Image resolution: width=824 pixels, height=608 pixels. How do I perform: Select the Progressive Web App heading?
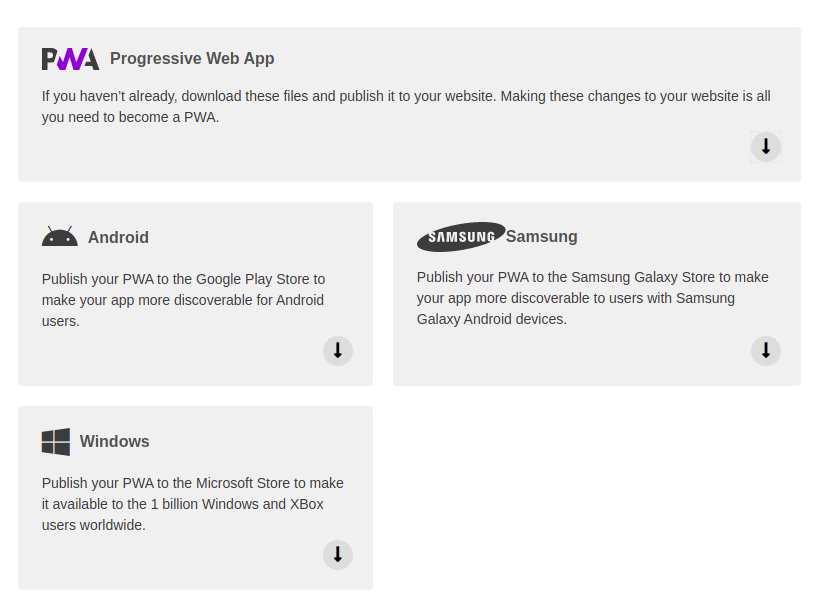[192, 58]
